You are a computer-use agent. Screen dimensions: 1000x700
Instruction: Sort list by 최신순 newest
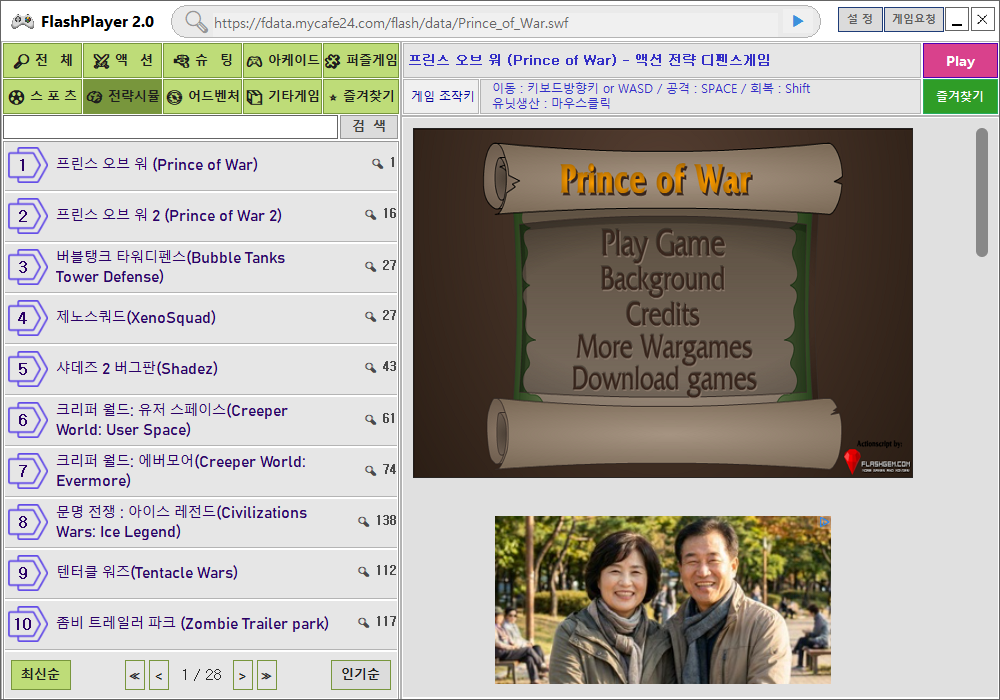[x=41, y=674]
